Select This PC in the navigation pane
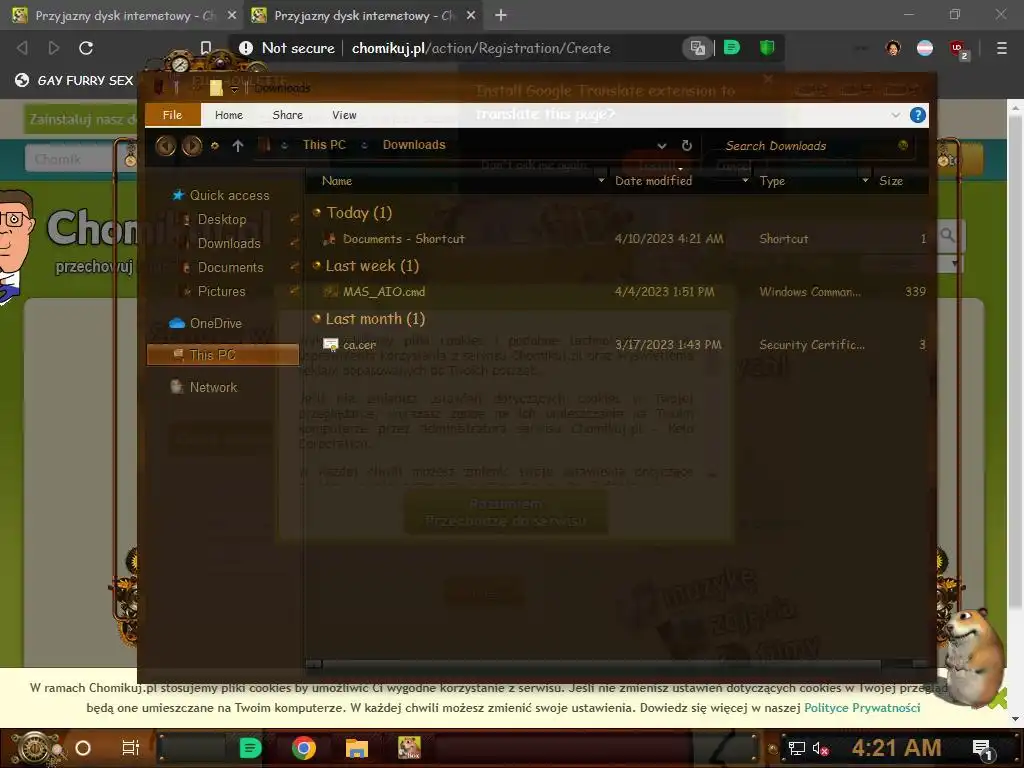 [x=223, y=355]
